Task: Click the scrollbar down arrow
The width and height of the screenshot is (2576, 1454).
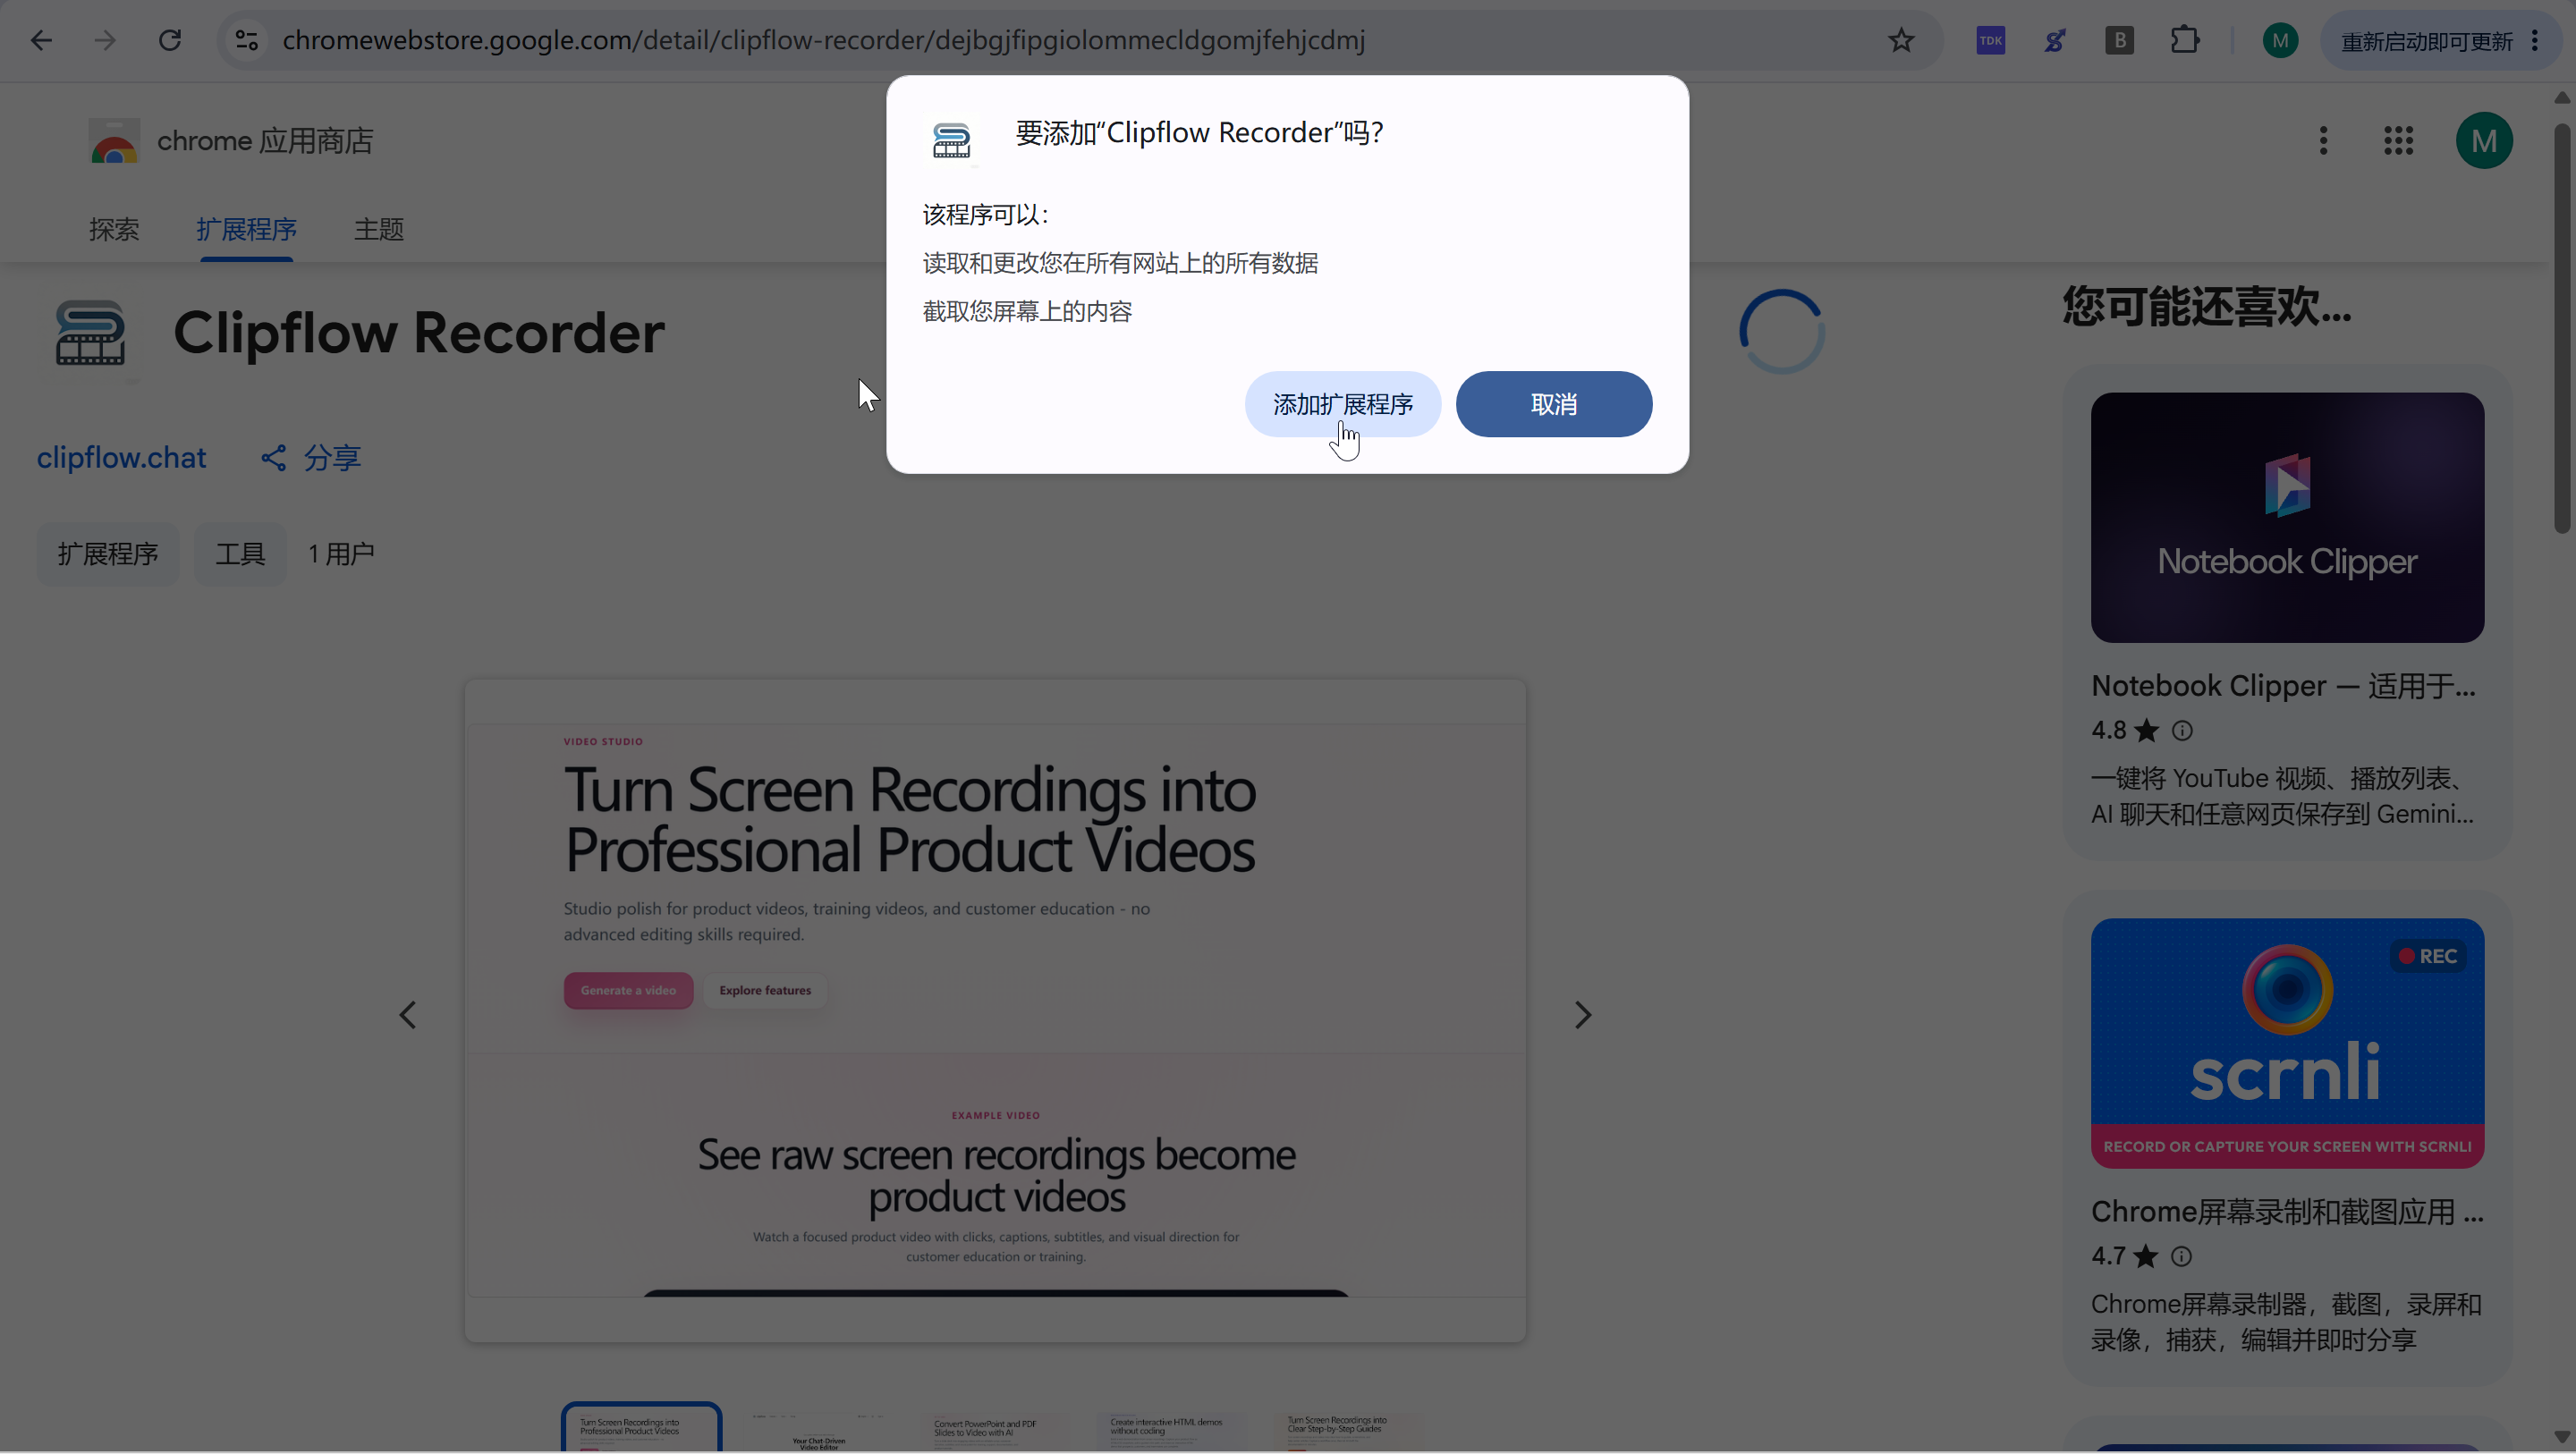Action: coord(2561,1438)
